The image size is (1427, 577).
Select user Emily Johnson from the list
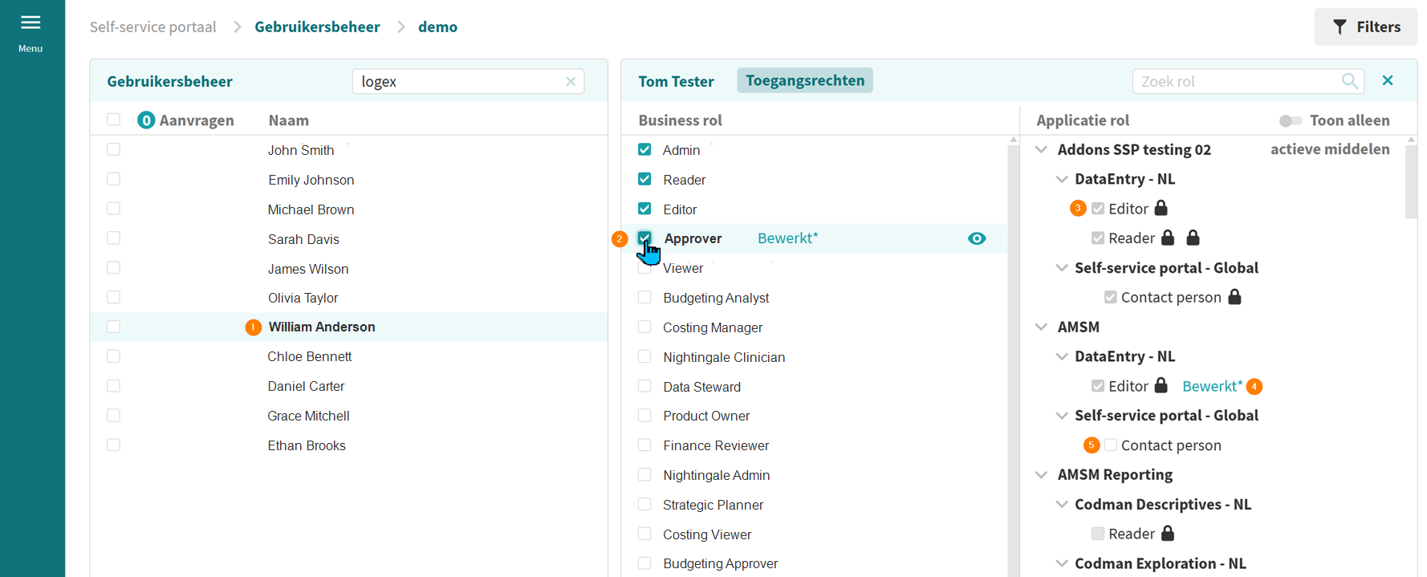(x=311, y=180)
